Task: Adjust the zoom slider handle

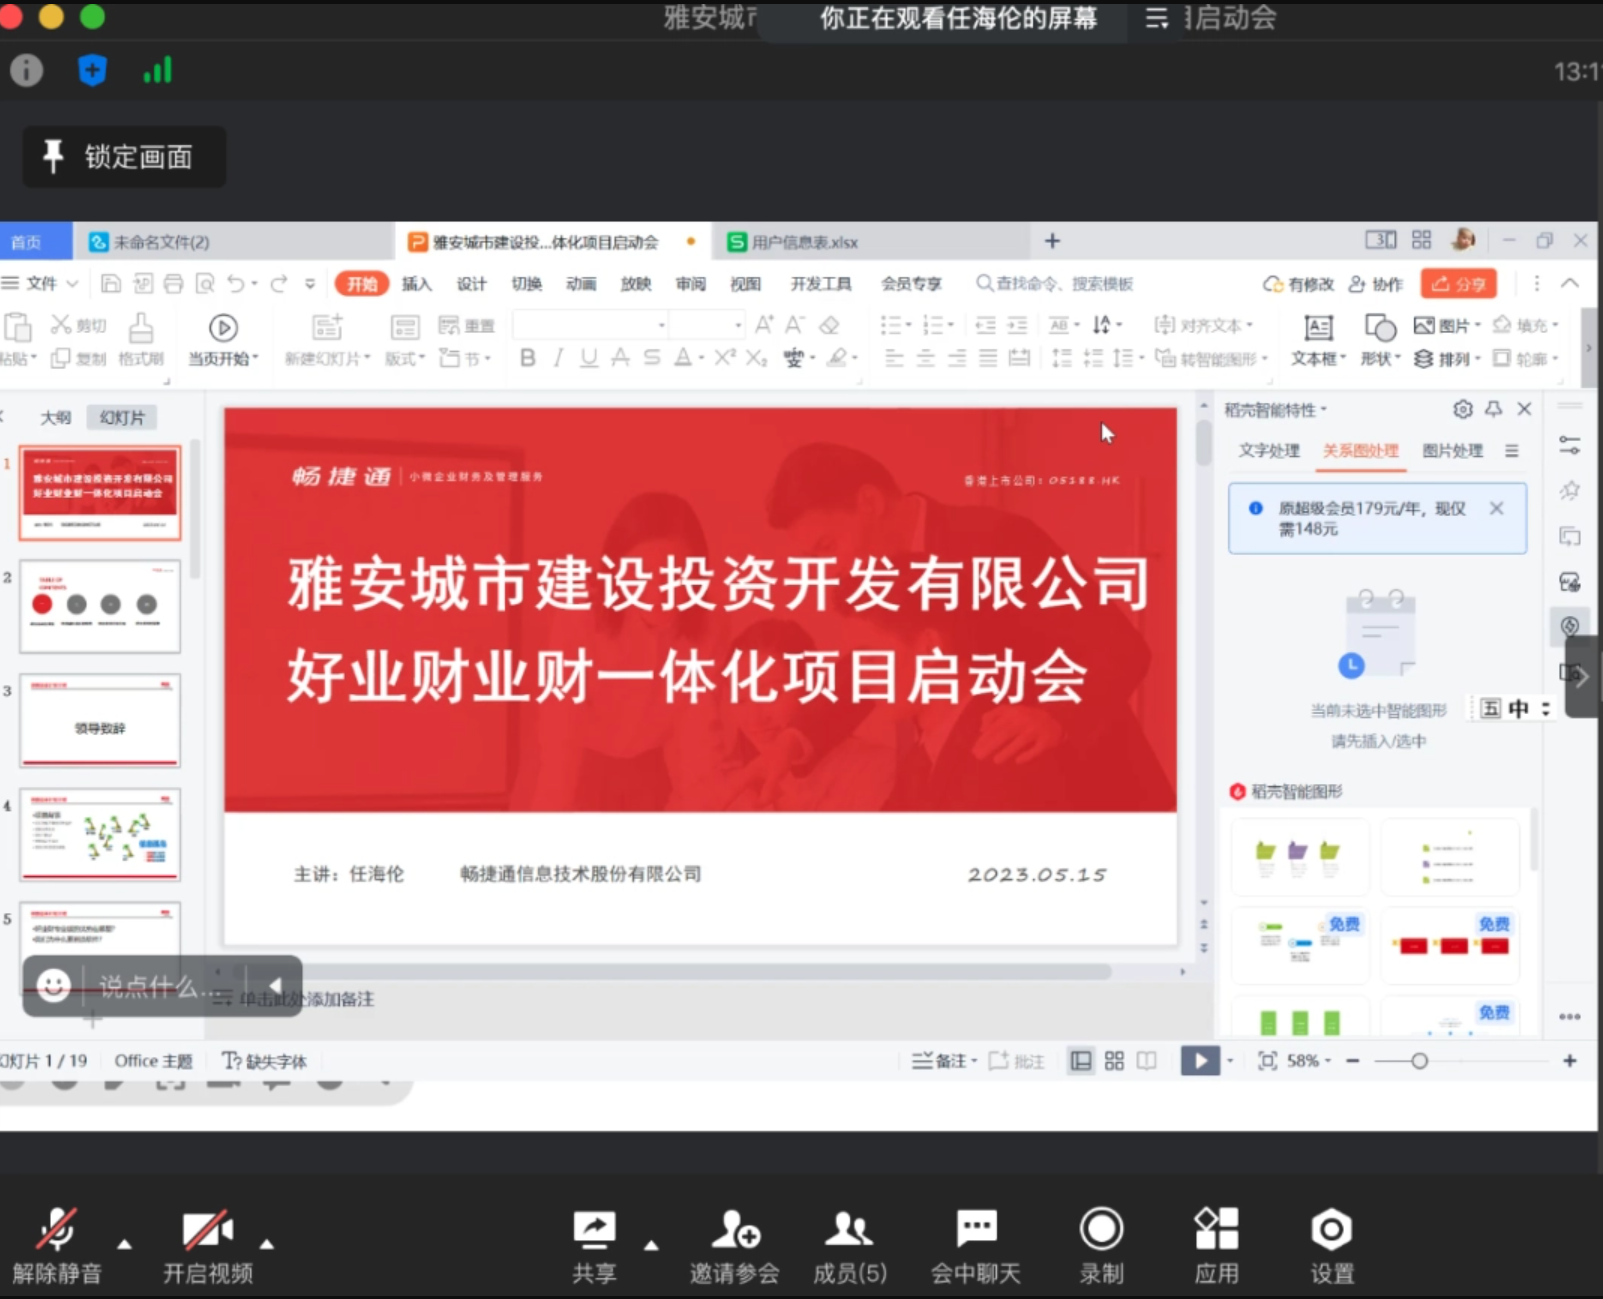Action: pyautogui.click(x=1419, y=1061)
